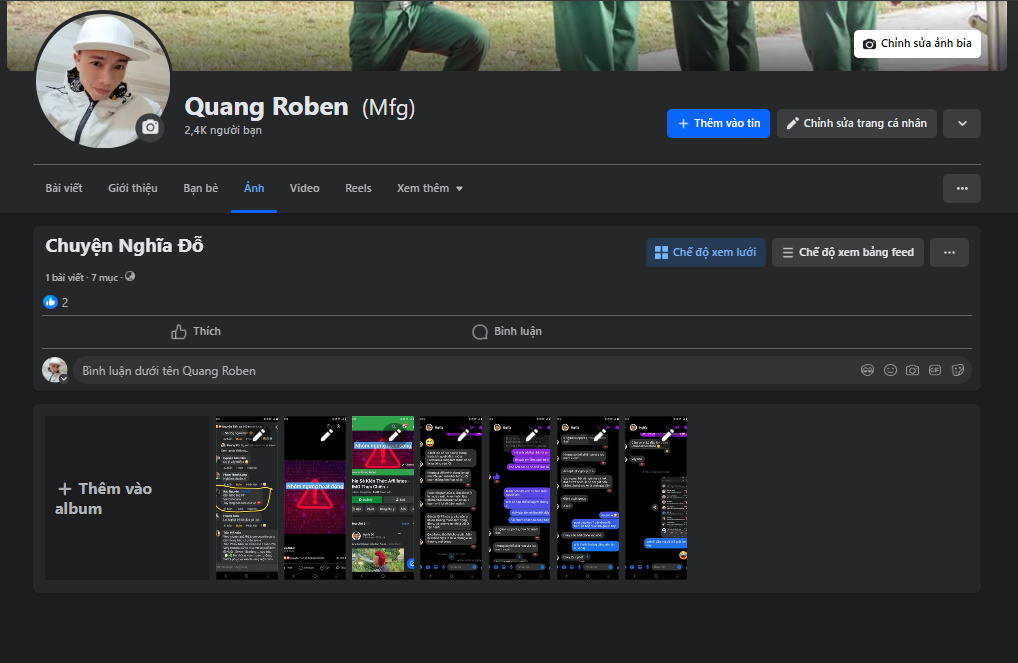Screen dimensions: 1018x663
Task: Expand the Xem thêm dropdown tab
Action: click(429, 188)
